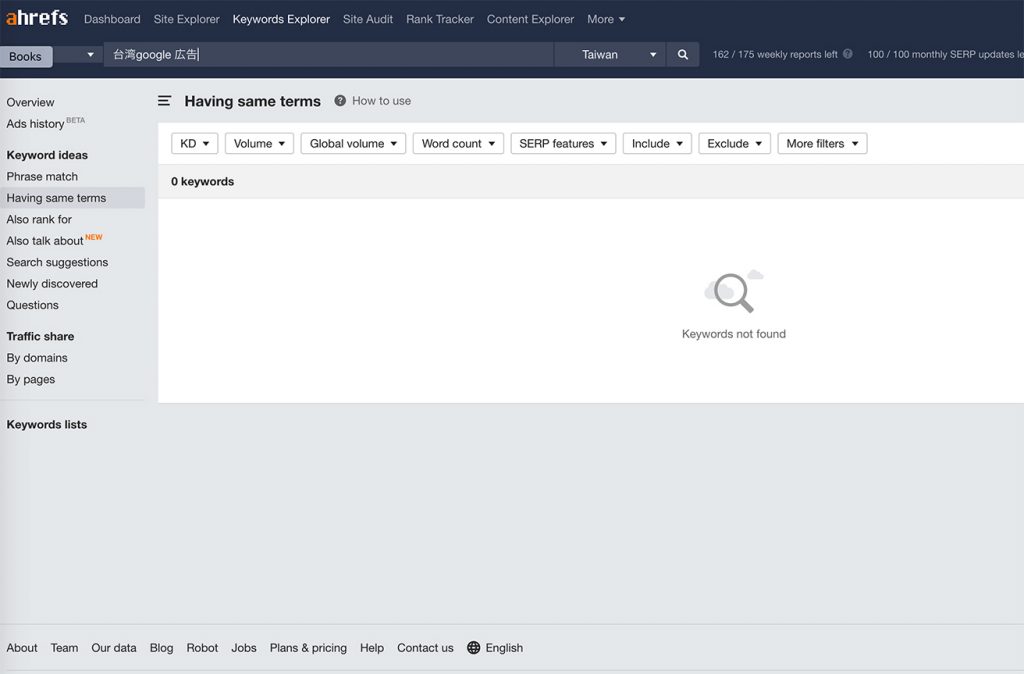1024x674 pixels.
Task: Click into the keyword search field
Action: point(328,55)
